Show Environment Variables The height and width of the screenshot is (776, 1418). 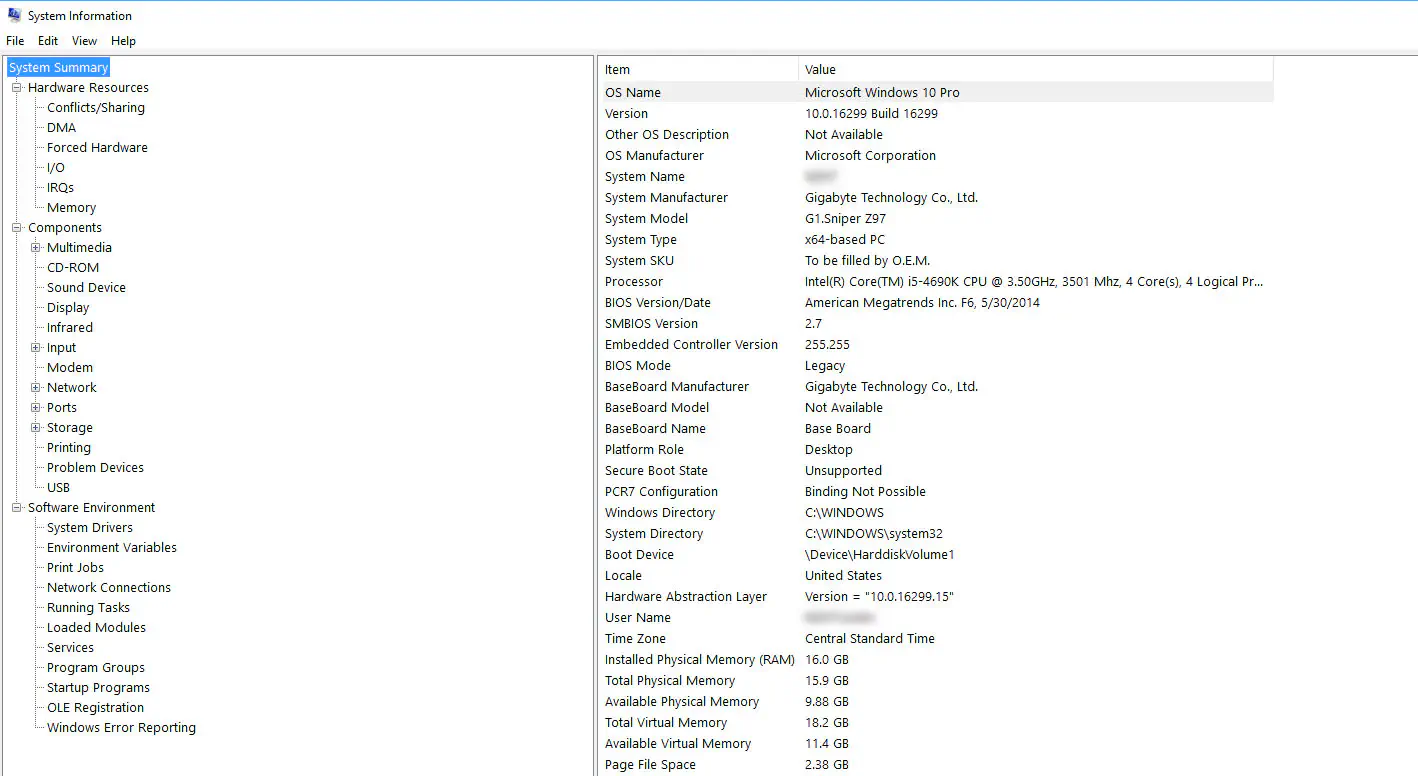[112, 547]
